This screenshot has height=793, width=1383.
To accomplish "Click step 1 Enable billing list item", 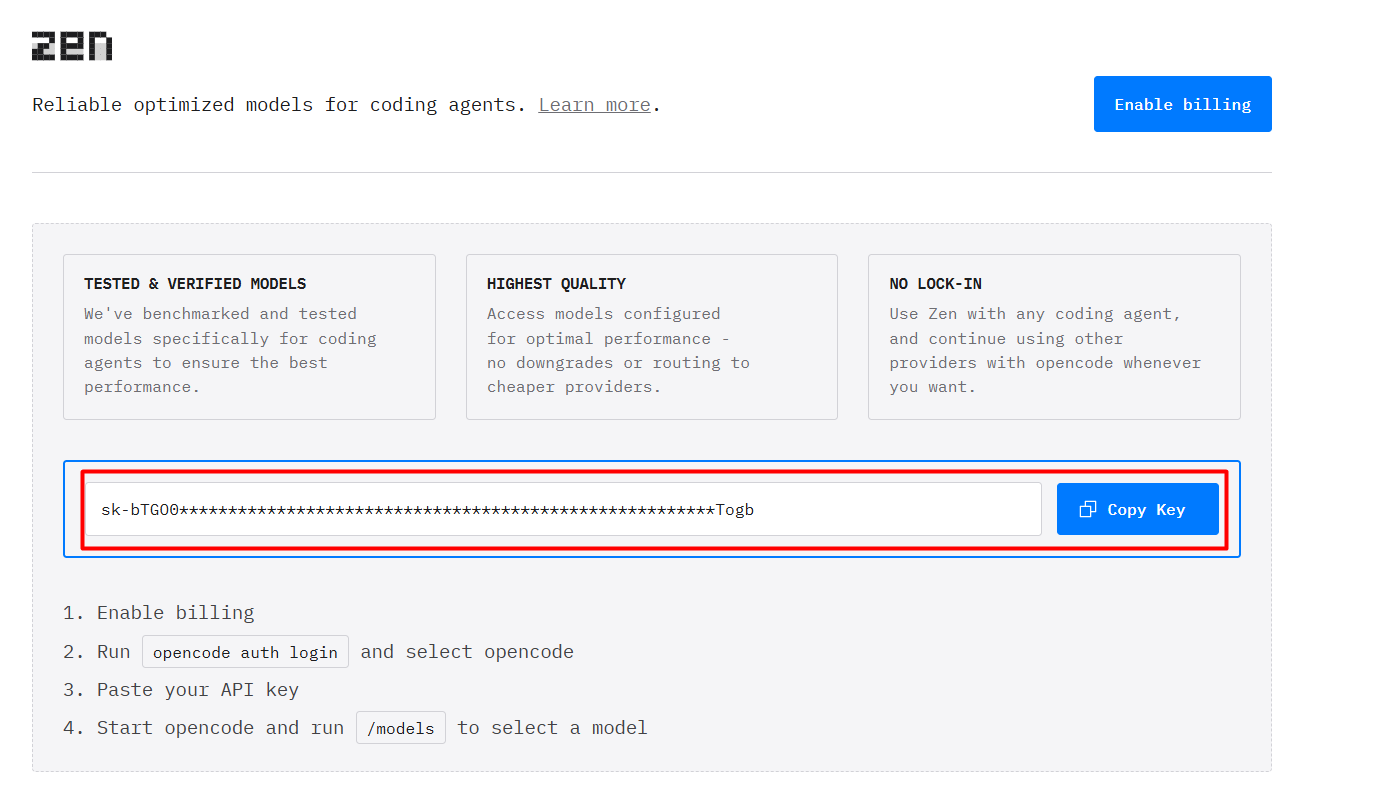I will [x=175, y=613].
